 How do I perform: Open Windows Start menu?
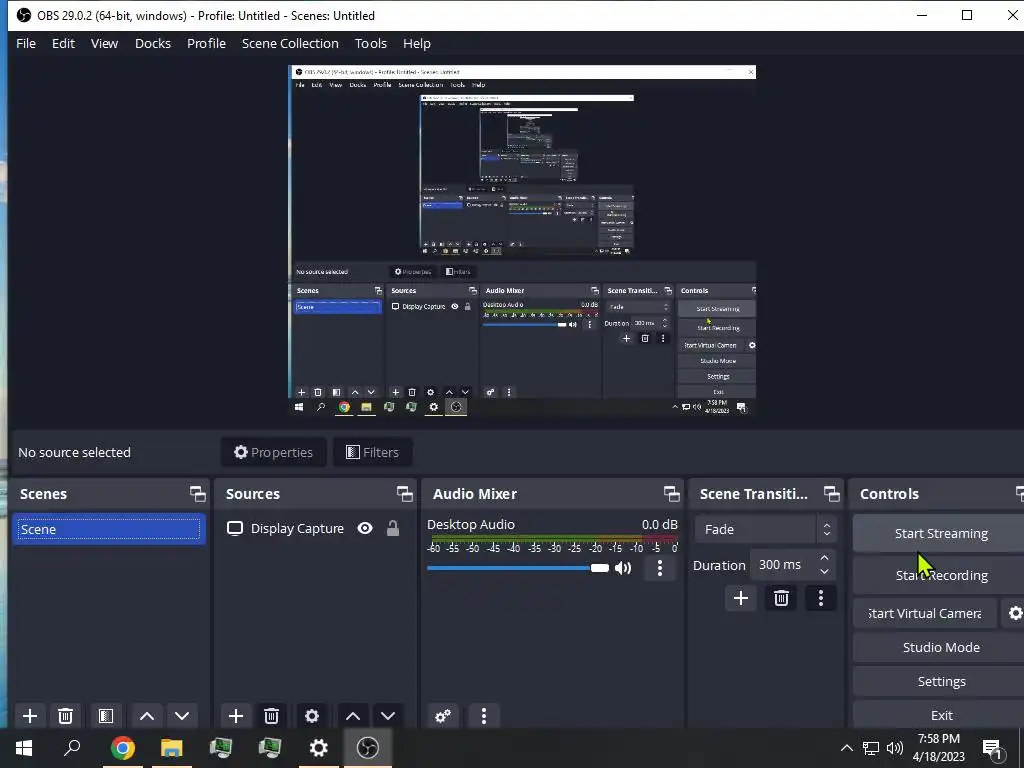(x=24, y=748)
